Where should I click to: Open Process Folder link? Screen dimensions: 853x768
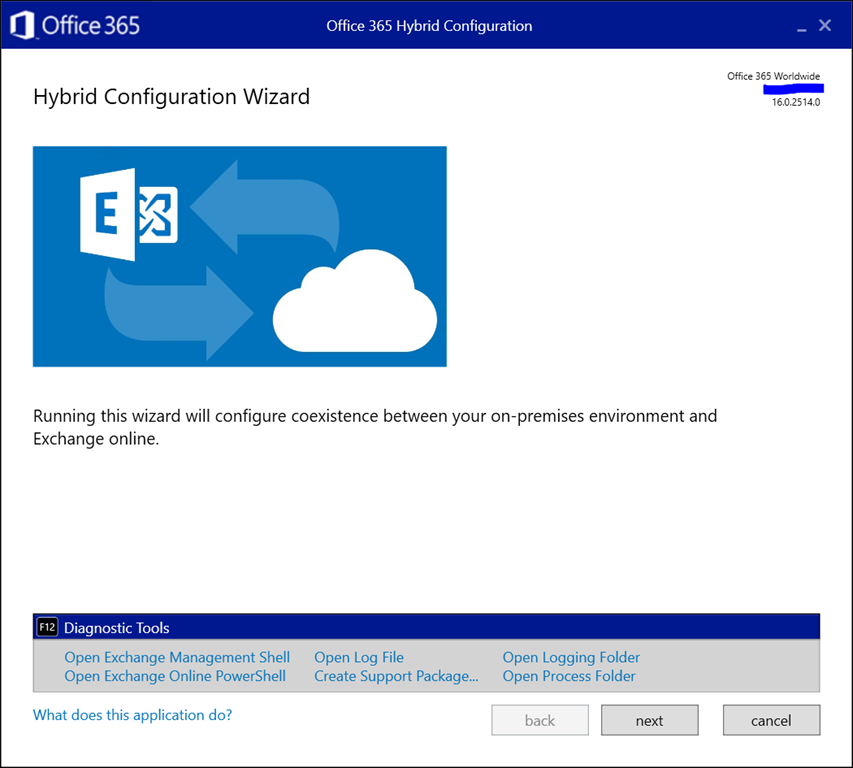tap(569, 676)
